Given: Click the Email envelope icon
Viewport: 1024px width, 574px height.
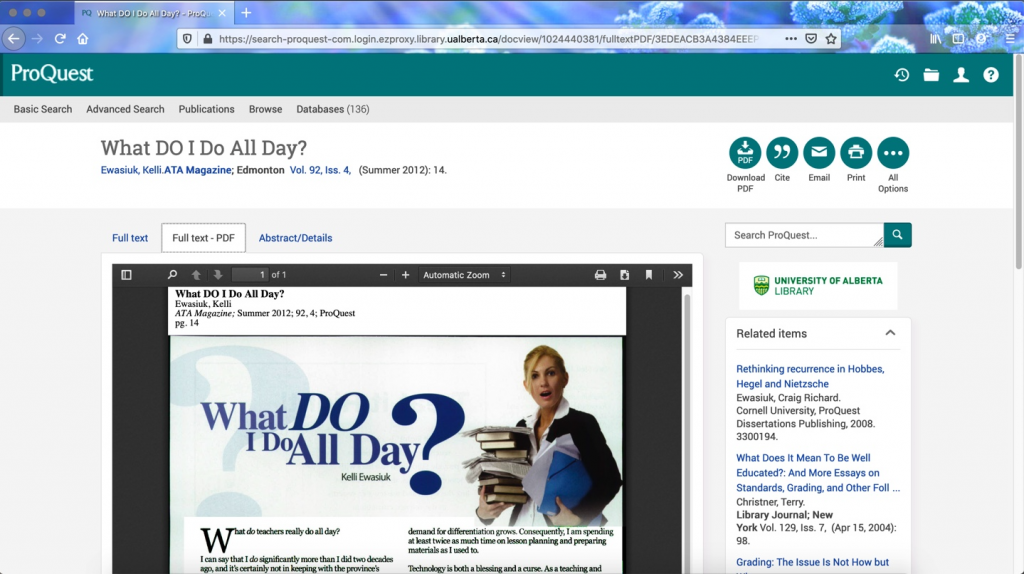Looking at the screenshot, I should (x=819, y=153).
